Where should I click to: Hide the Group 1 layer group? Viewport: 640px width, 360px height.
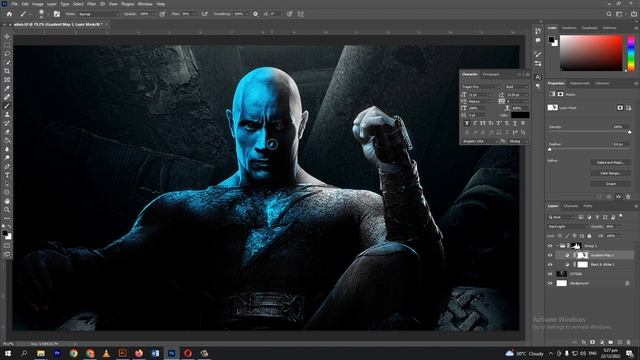(550, 246)
